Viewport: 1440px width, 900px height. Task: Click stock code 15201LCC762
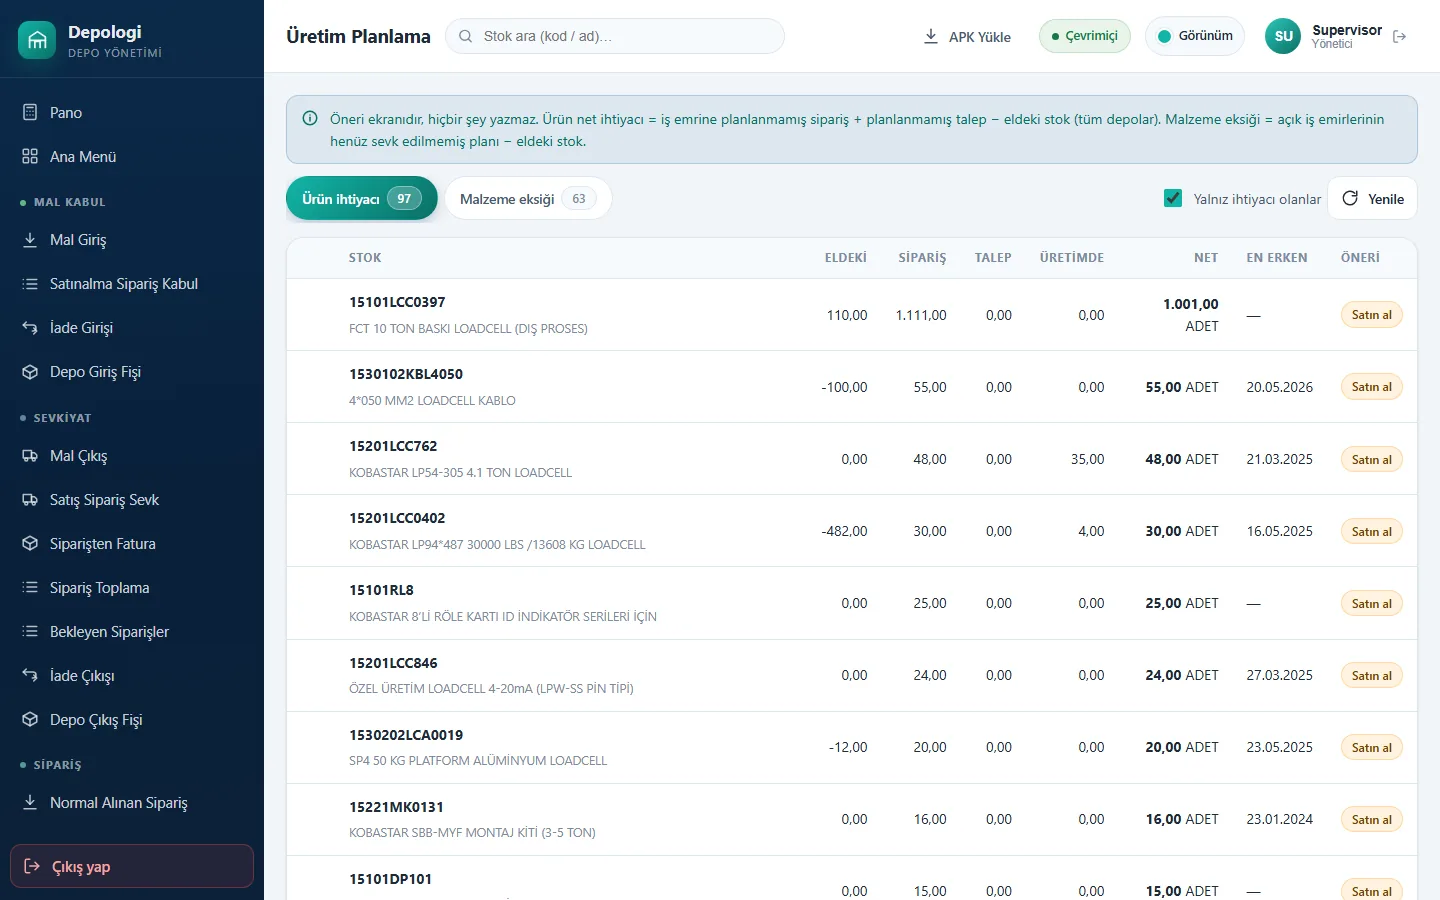coord(393,446)
